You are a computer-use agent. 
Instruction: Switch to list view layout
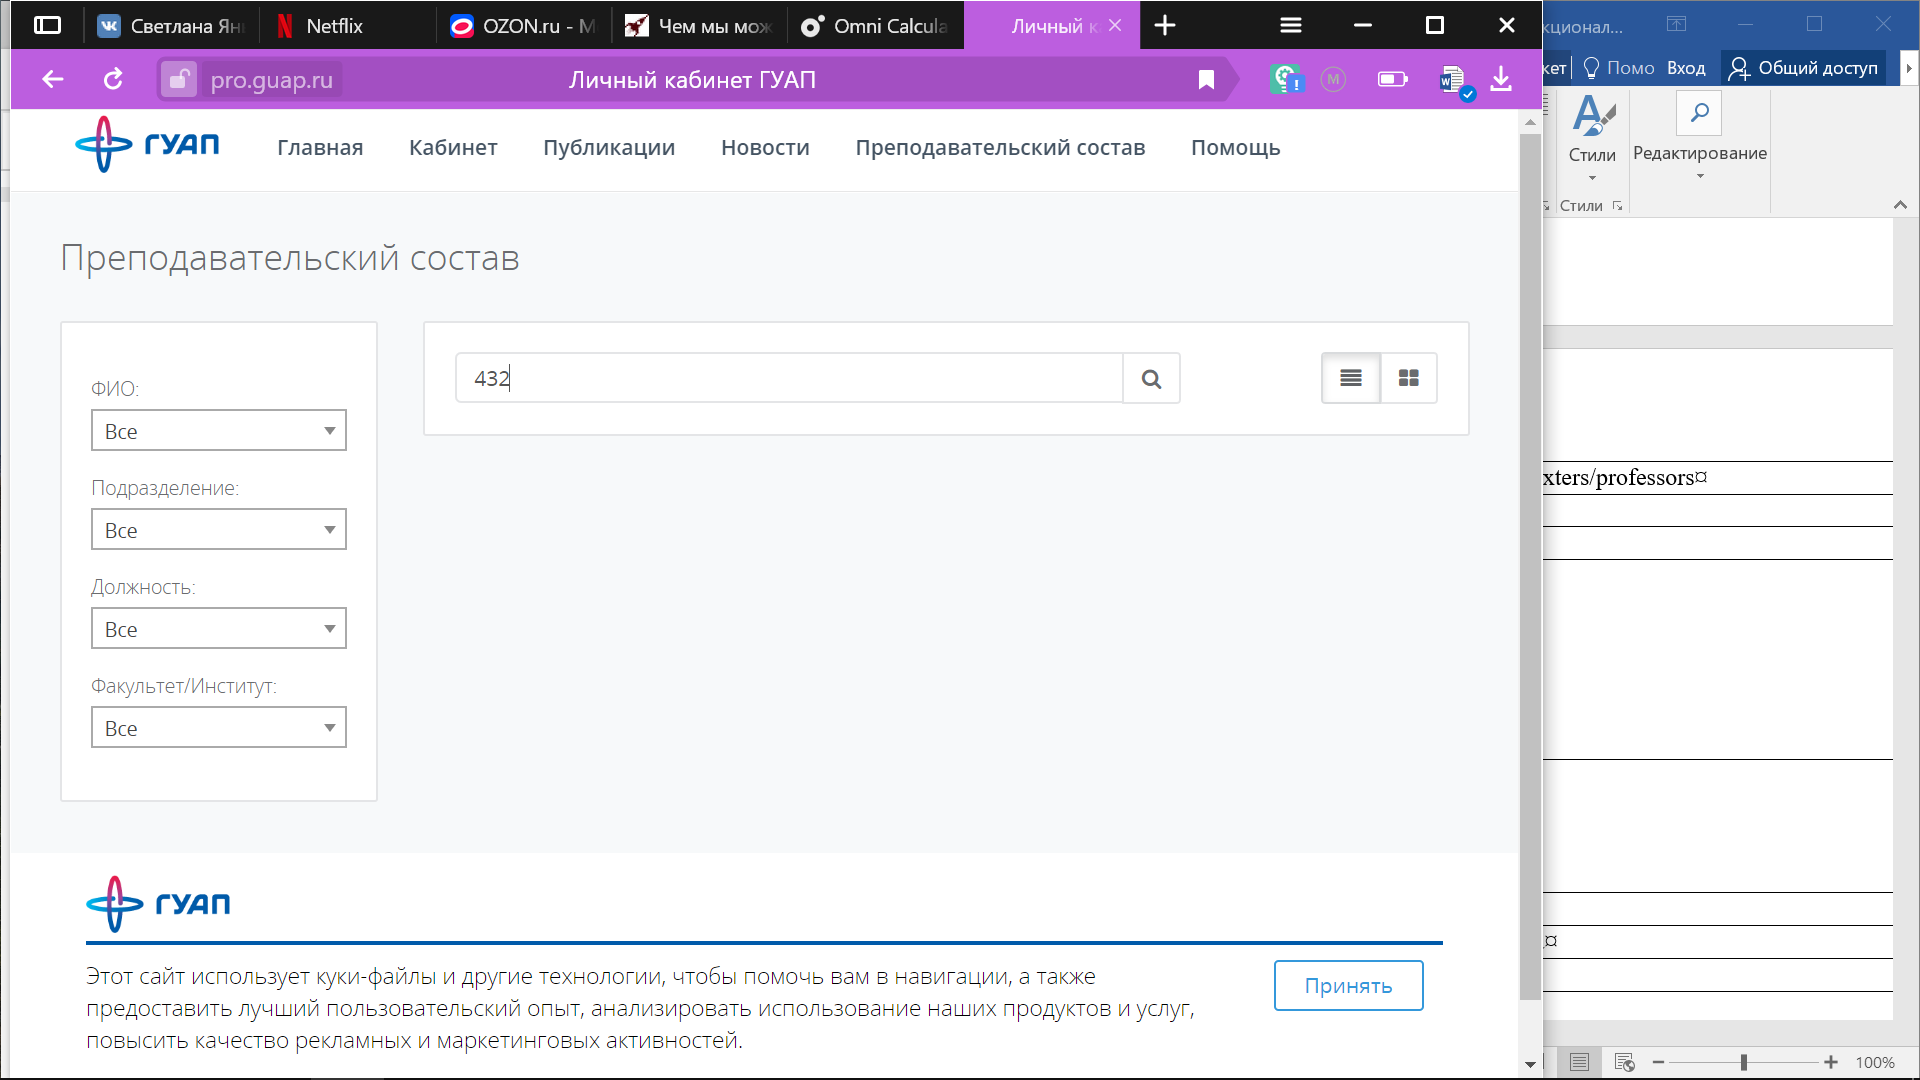coord(1350,378)
